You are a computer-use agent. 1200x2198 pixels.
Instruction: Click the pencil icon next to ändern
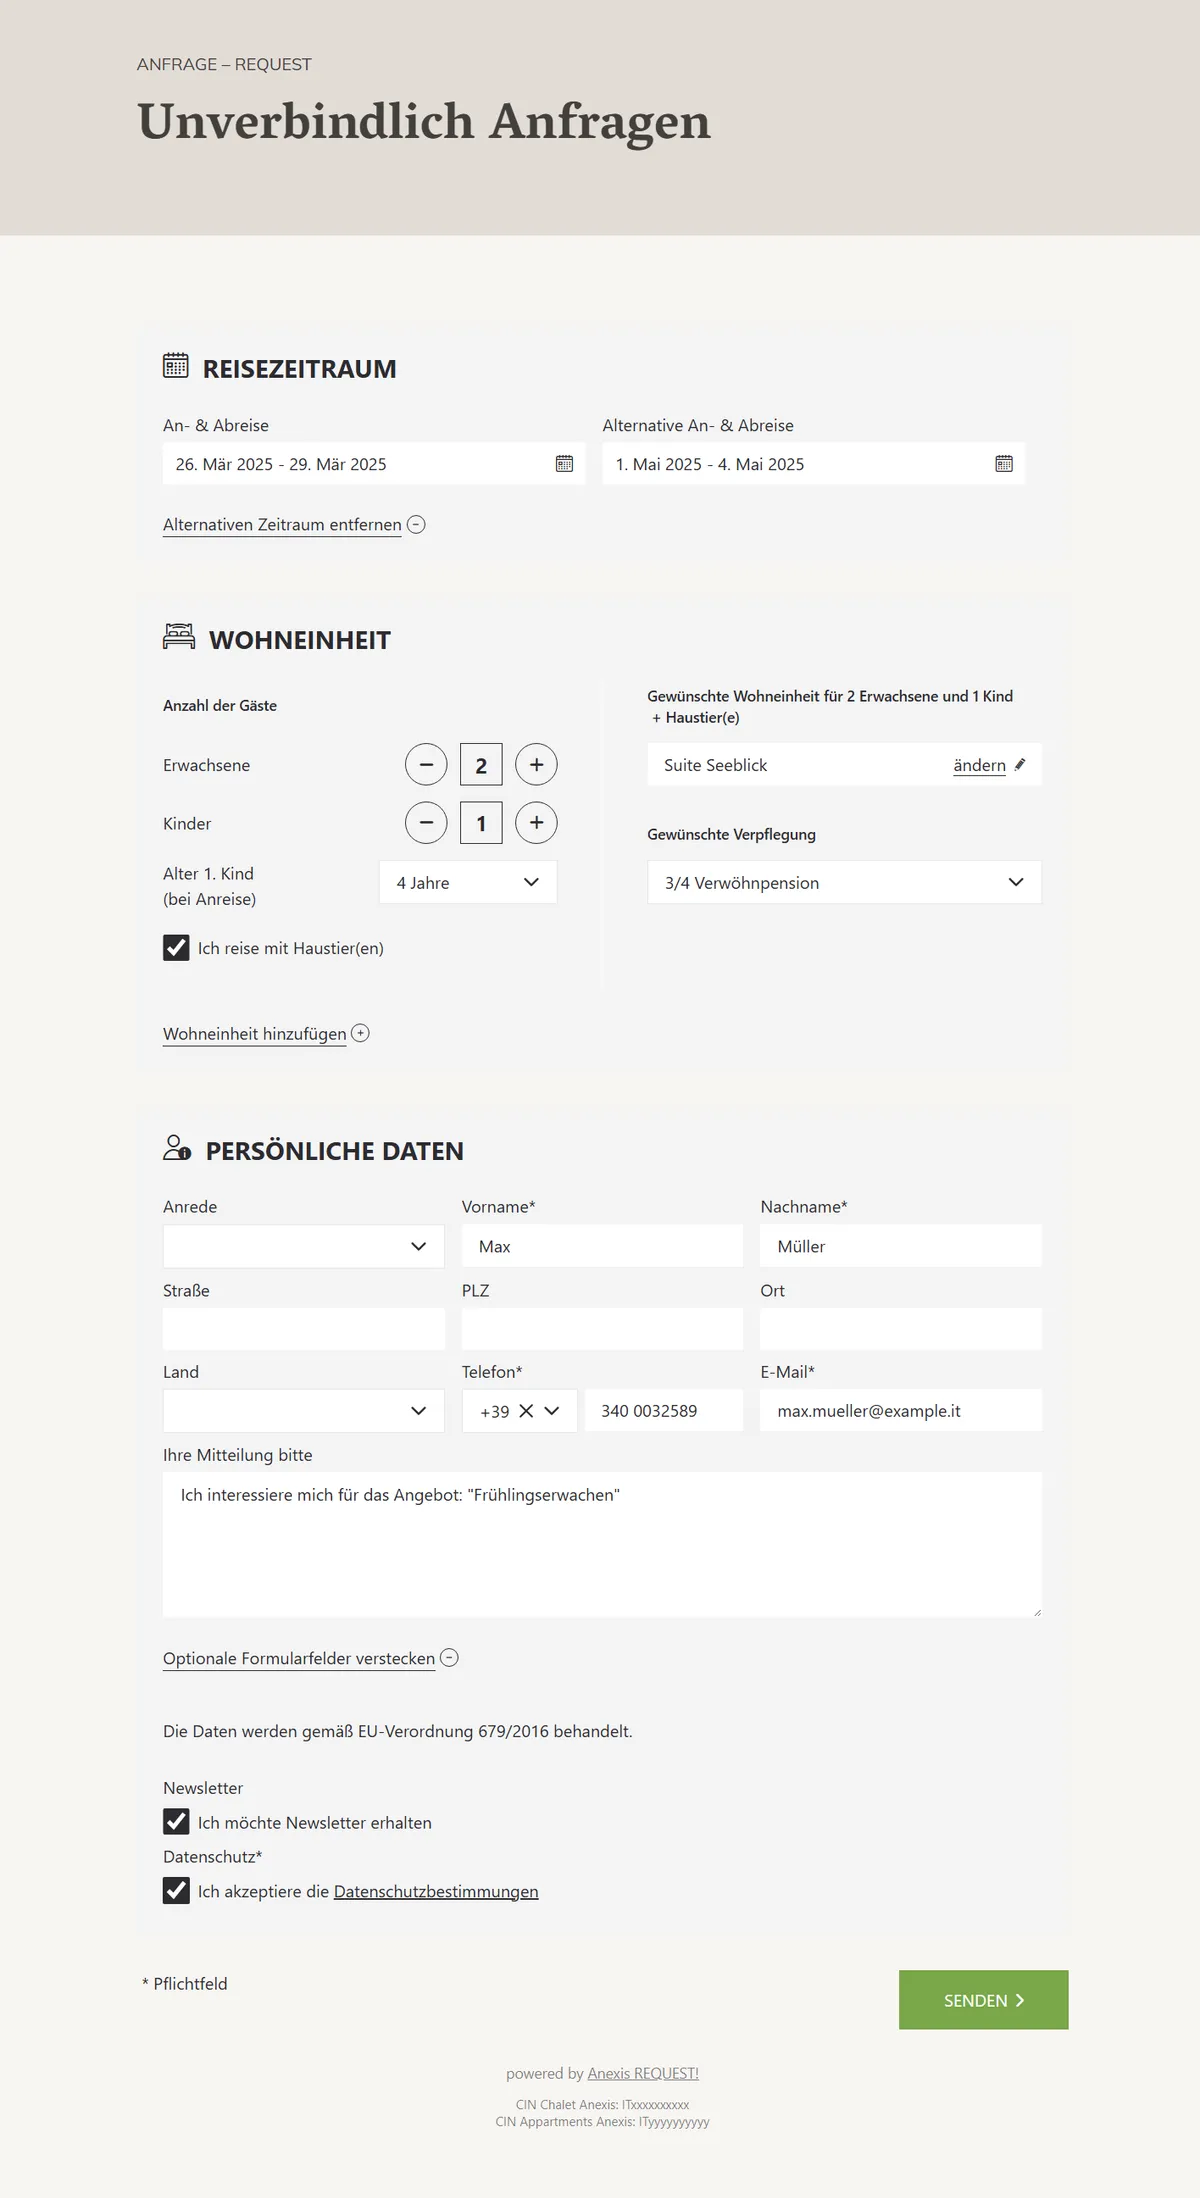pos(1020,765)
